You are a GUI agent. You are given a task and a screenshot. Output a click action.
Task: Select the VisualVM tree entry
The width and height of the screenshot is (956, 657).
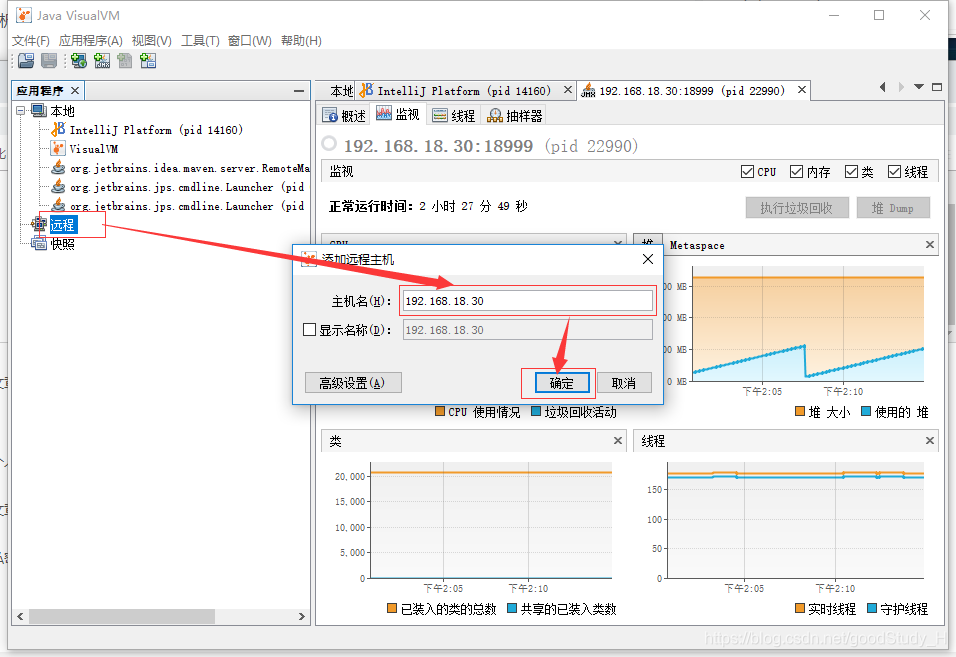[94, 148]
